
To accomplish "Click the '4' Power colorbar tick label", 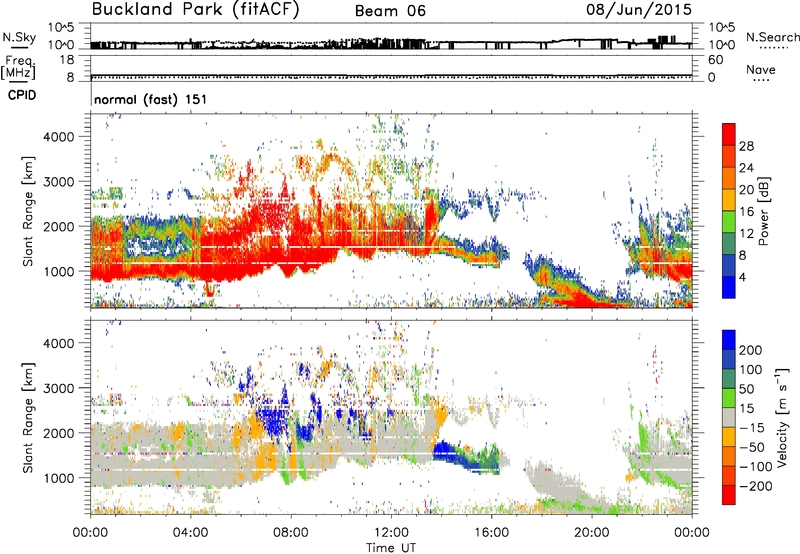I will point(742,277).
